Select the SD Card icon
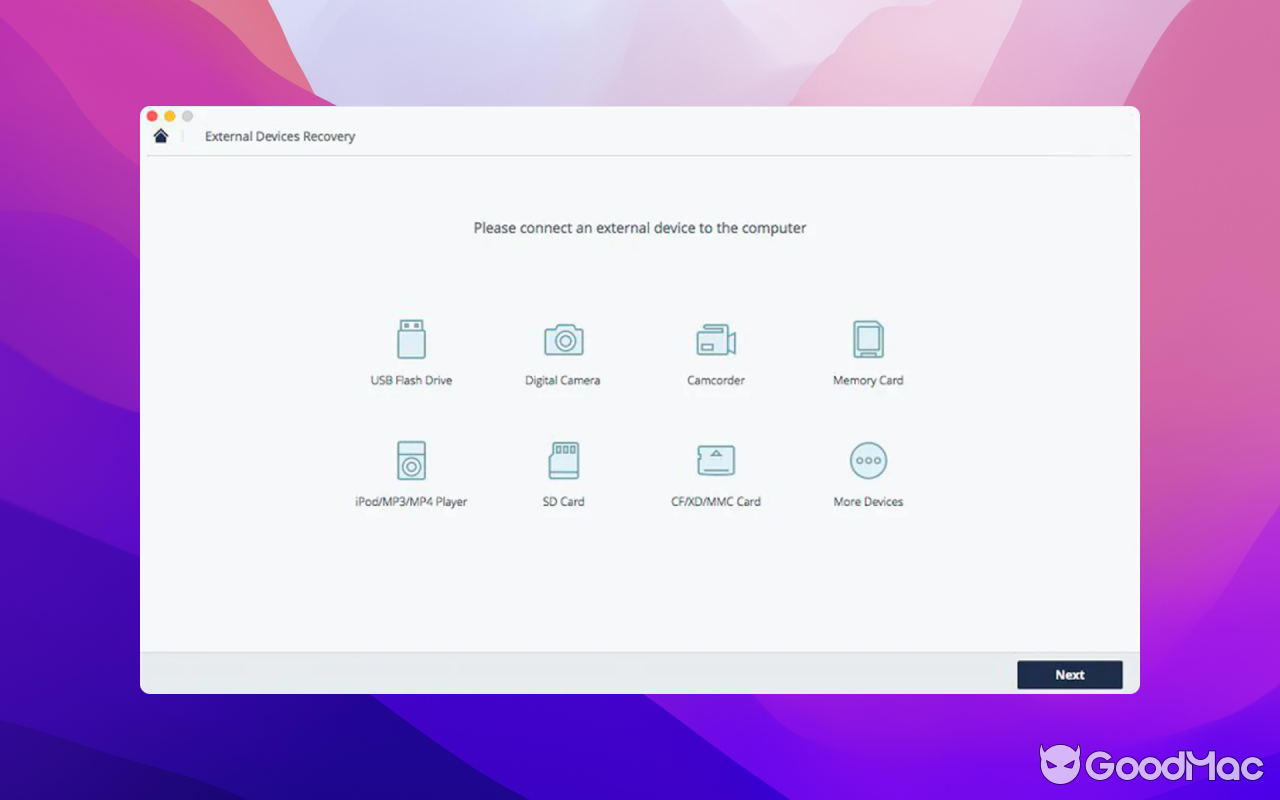This screenshot has height=800, width=1280. tap(563, 460)
